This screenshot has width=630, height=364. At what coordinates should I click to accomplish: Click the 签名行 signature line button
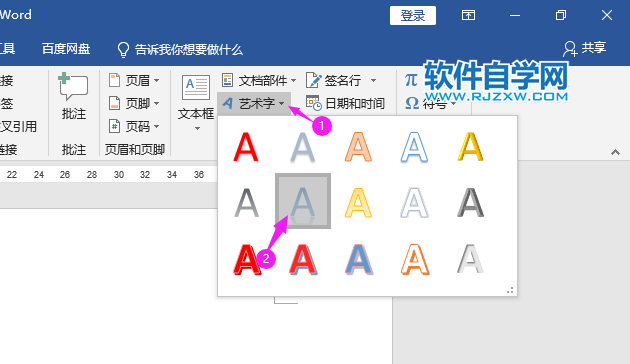click(334, 80)
